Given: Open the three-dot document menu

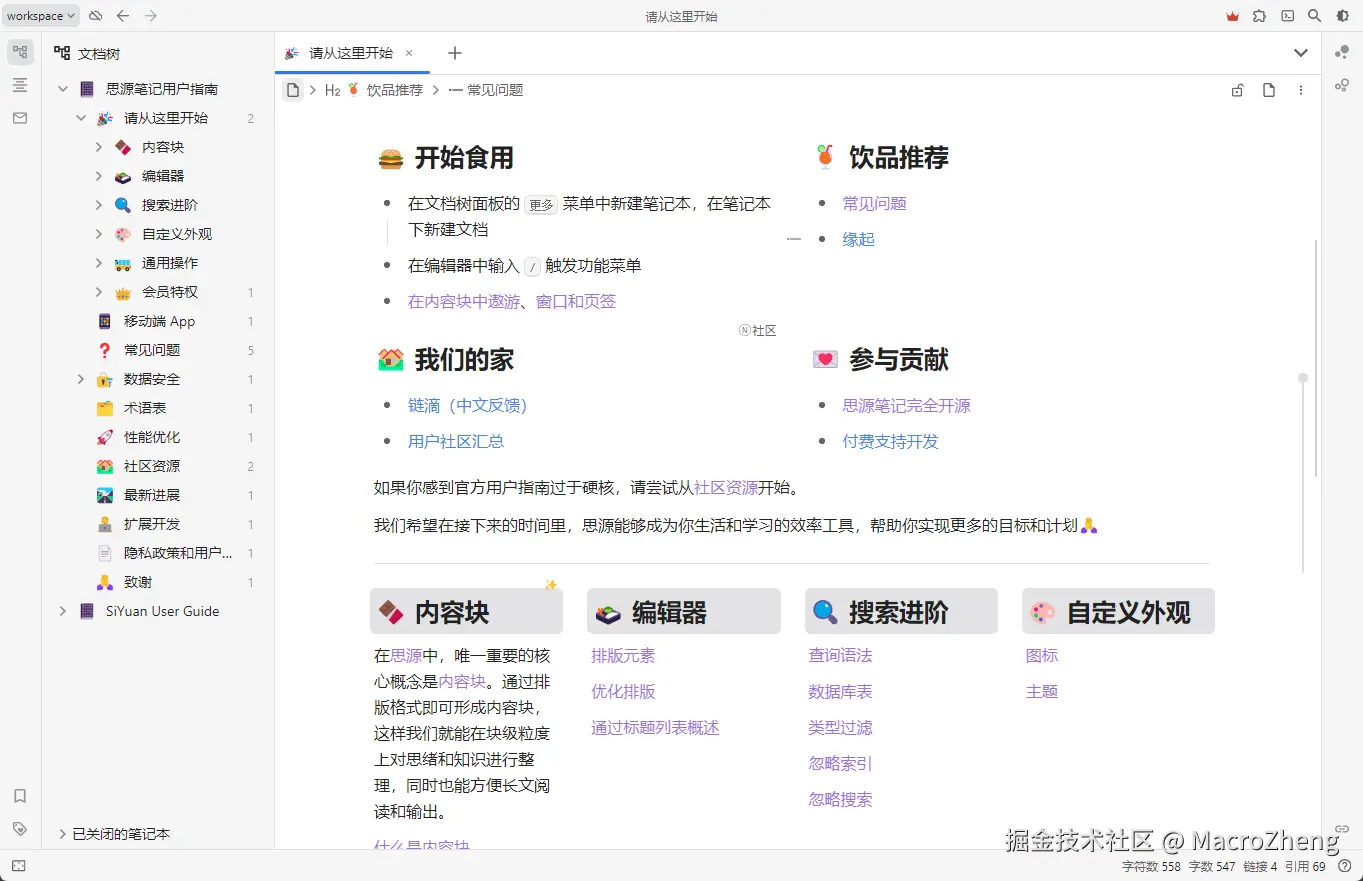Looking at the screenshot, I should pos(1301,90).
